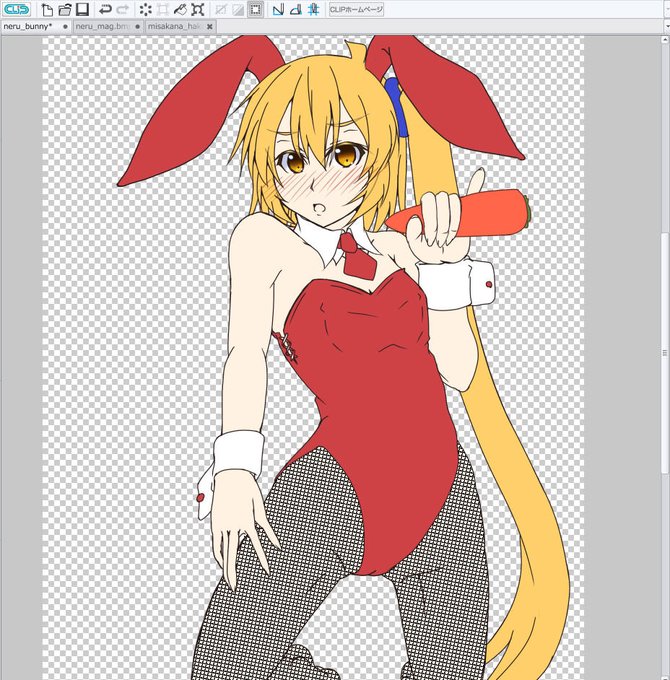670x680 pixels.
Task: Click the Clear (dotted circle) icon
Action: 146,10
